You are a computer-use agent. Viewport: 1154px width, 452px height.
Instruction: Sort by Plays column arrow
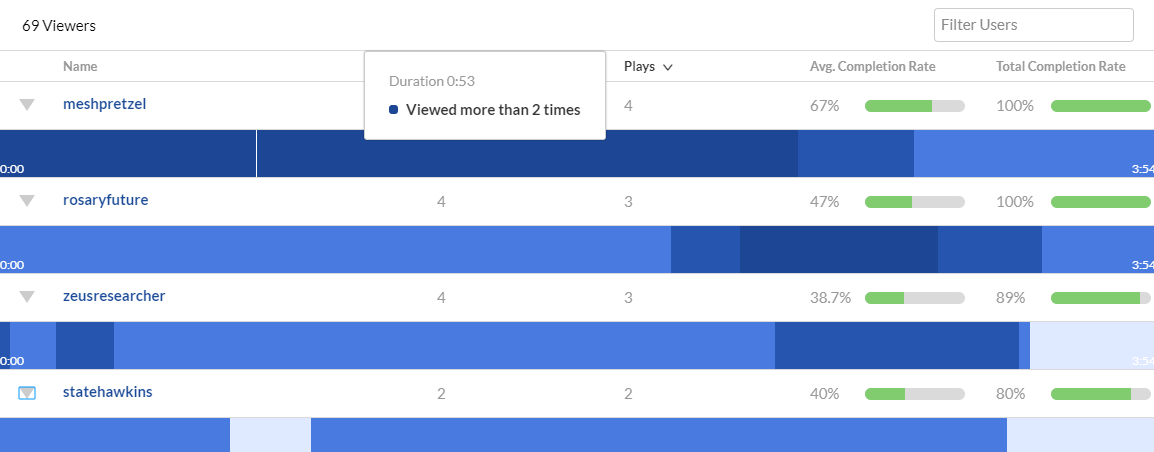668,67
